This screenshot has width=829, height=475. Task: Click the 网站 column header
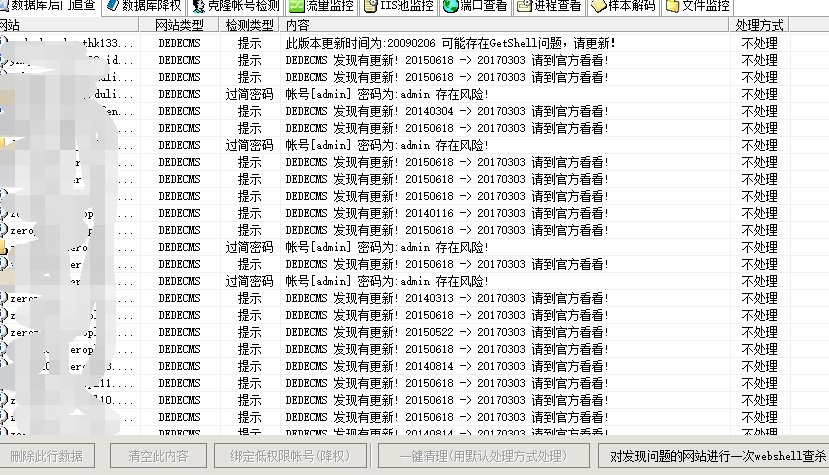69,25
